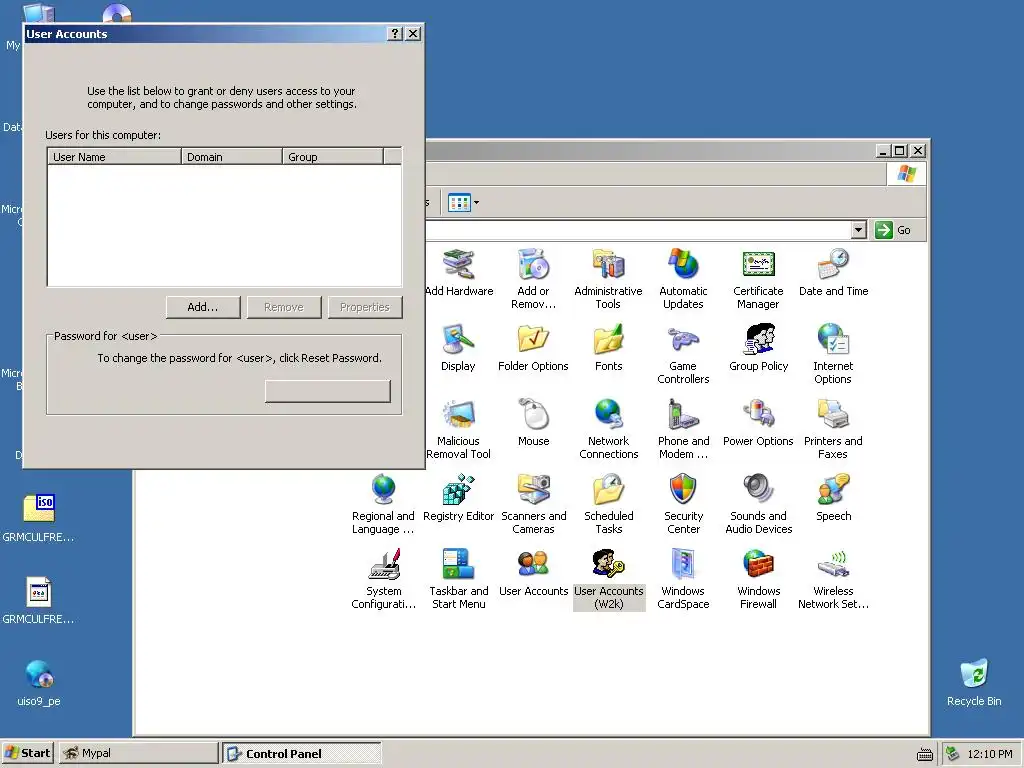Click the users list empty input area

point(225,225)
